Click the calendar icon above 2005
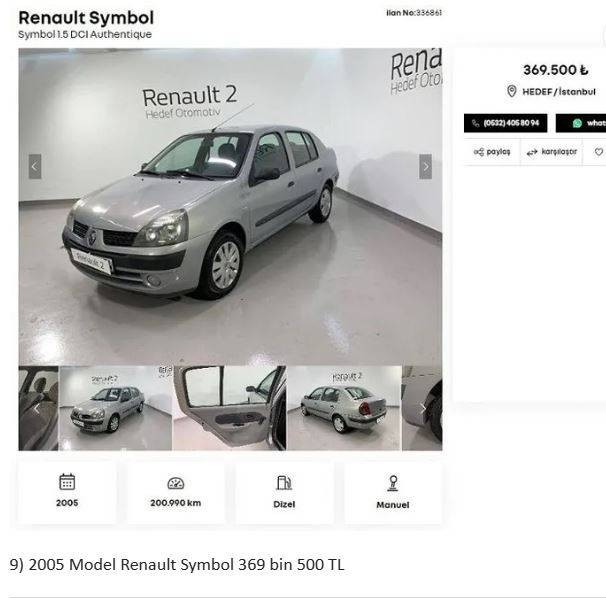 (67, 482)
